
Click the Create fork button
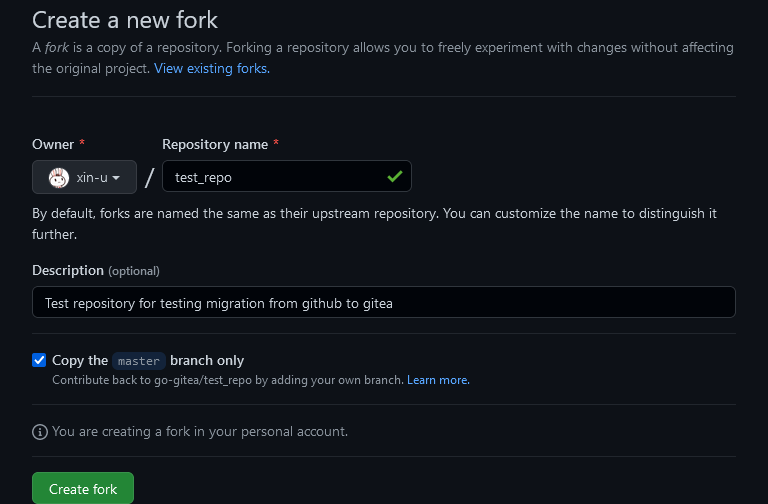click(83, 488)
